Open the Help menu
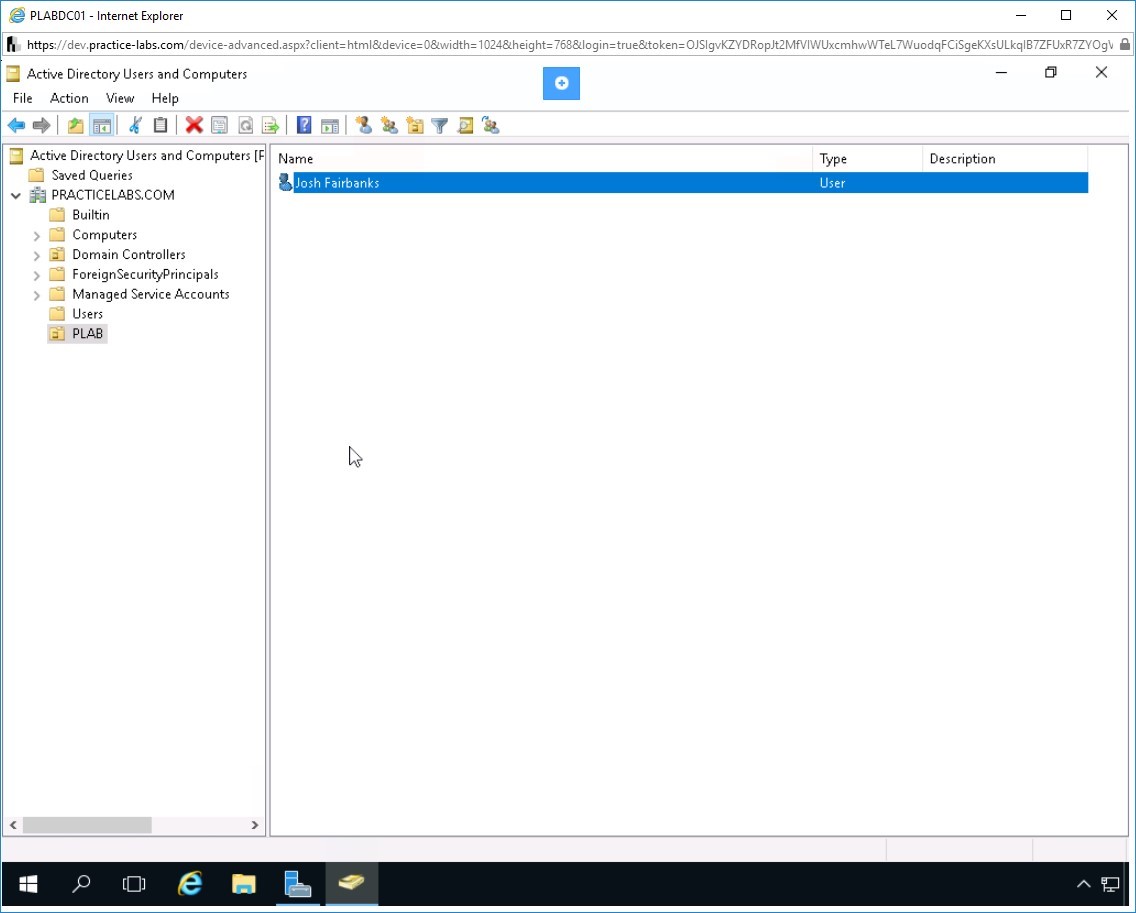 [164, 98]
